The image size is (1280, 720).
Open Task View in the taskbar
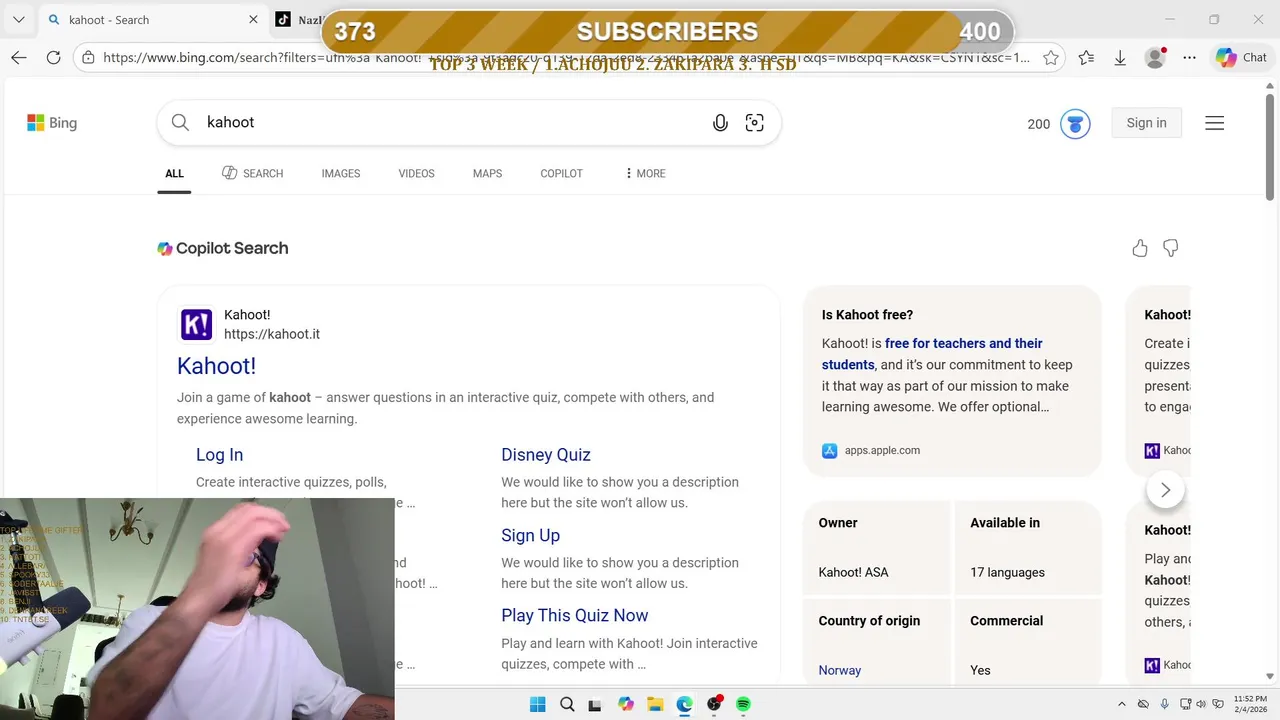pos(596,704)
